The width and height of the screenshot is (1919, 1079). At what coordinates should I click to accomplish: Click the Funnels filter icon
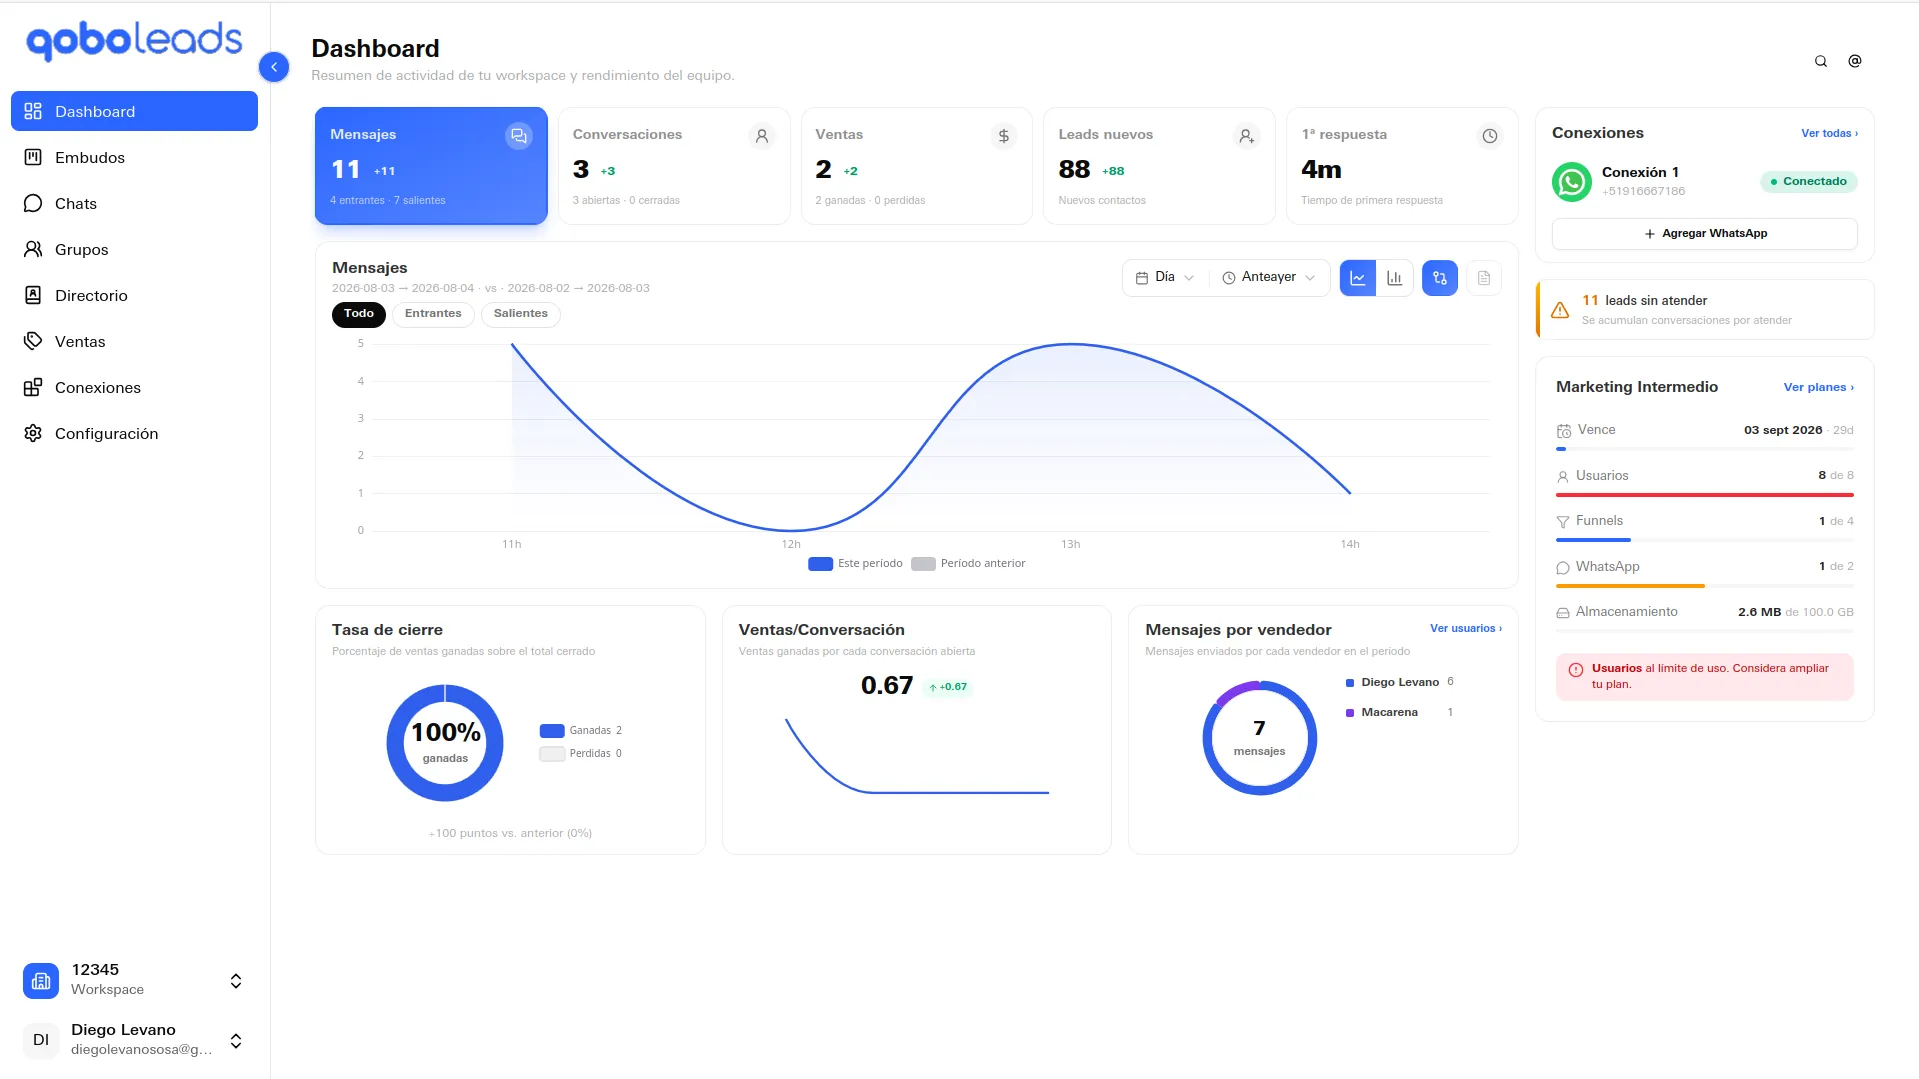coord(1563,522)
